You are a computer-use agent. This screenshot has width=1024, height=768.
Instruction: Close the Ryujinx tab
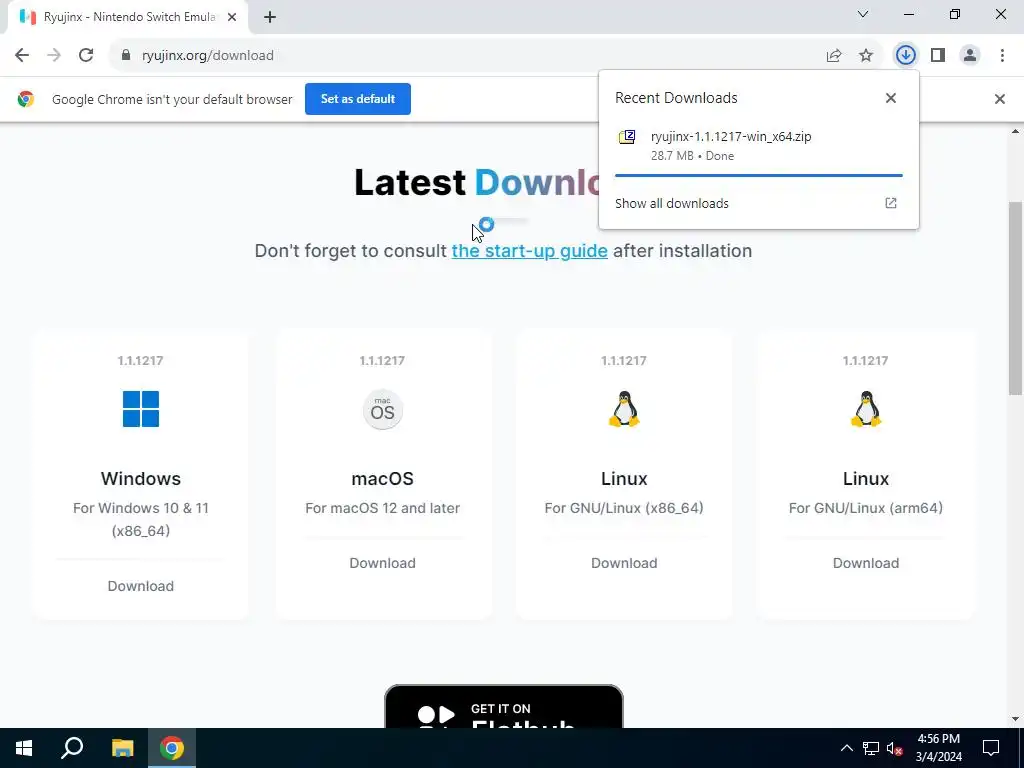[x=232, y=17]
